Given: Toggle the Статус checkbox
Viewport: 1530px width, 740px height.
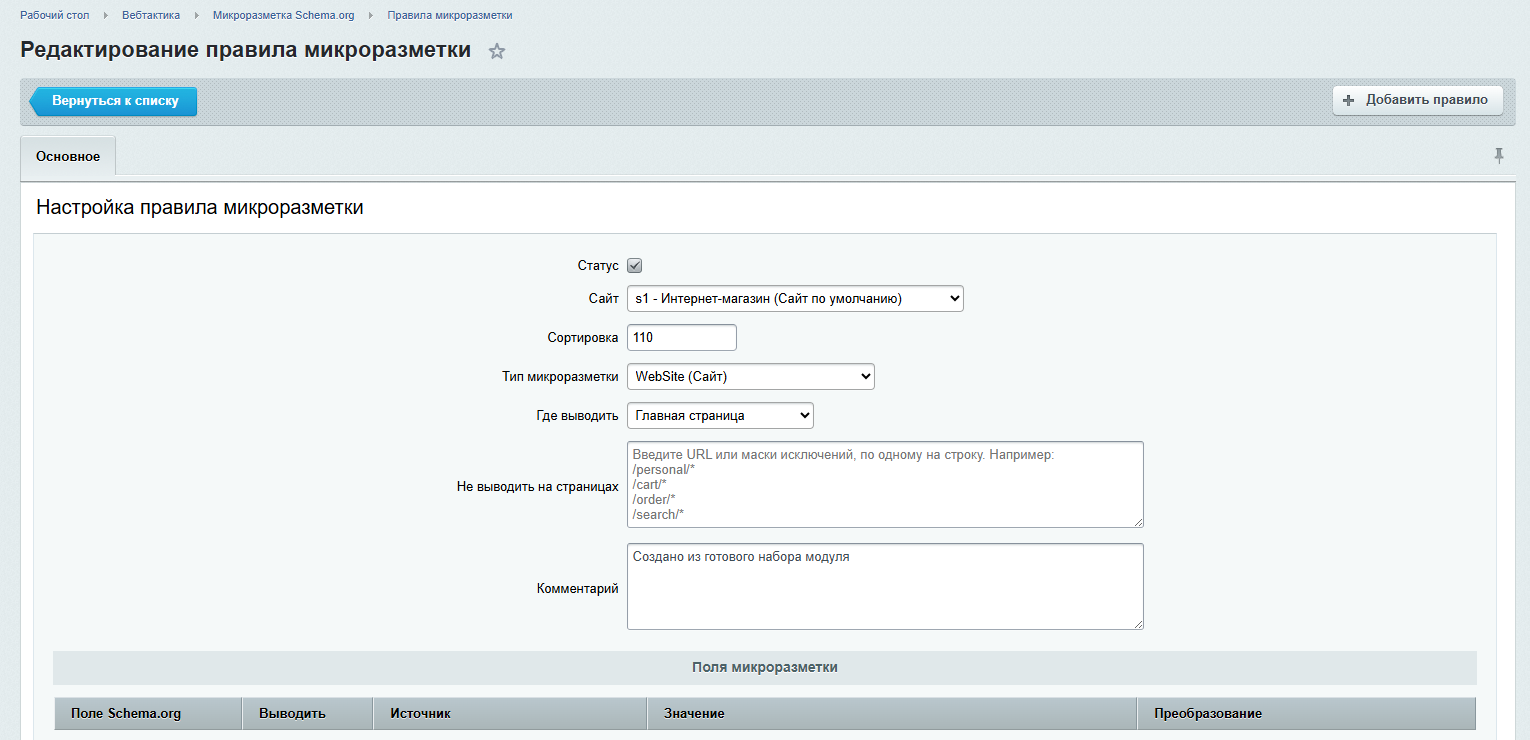Looking at the screenshot, I should tap(634, 266).
